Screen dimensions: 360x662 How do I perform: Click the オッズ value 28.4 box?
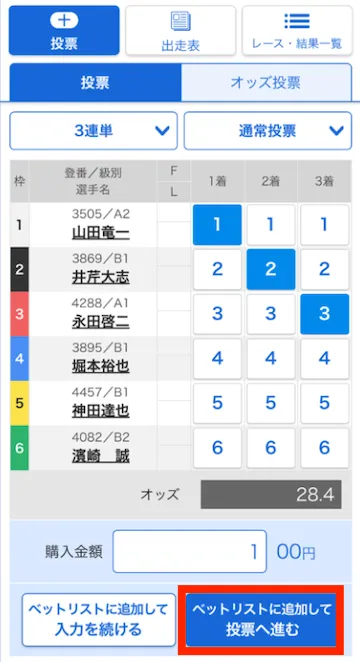[x=271, y=494]
